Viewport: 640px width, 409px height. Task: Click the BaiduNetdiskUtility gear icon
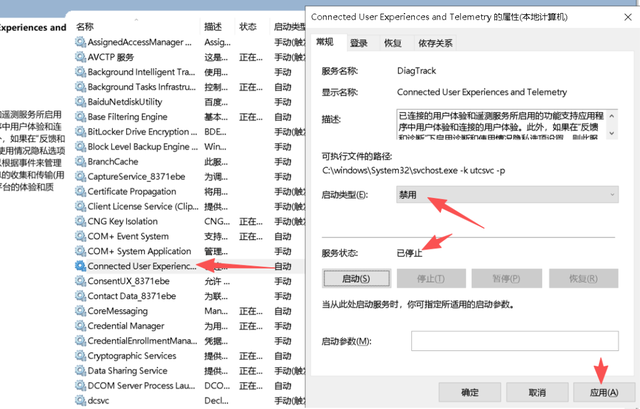(80, 102)
